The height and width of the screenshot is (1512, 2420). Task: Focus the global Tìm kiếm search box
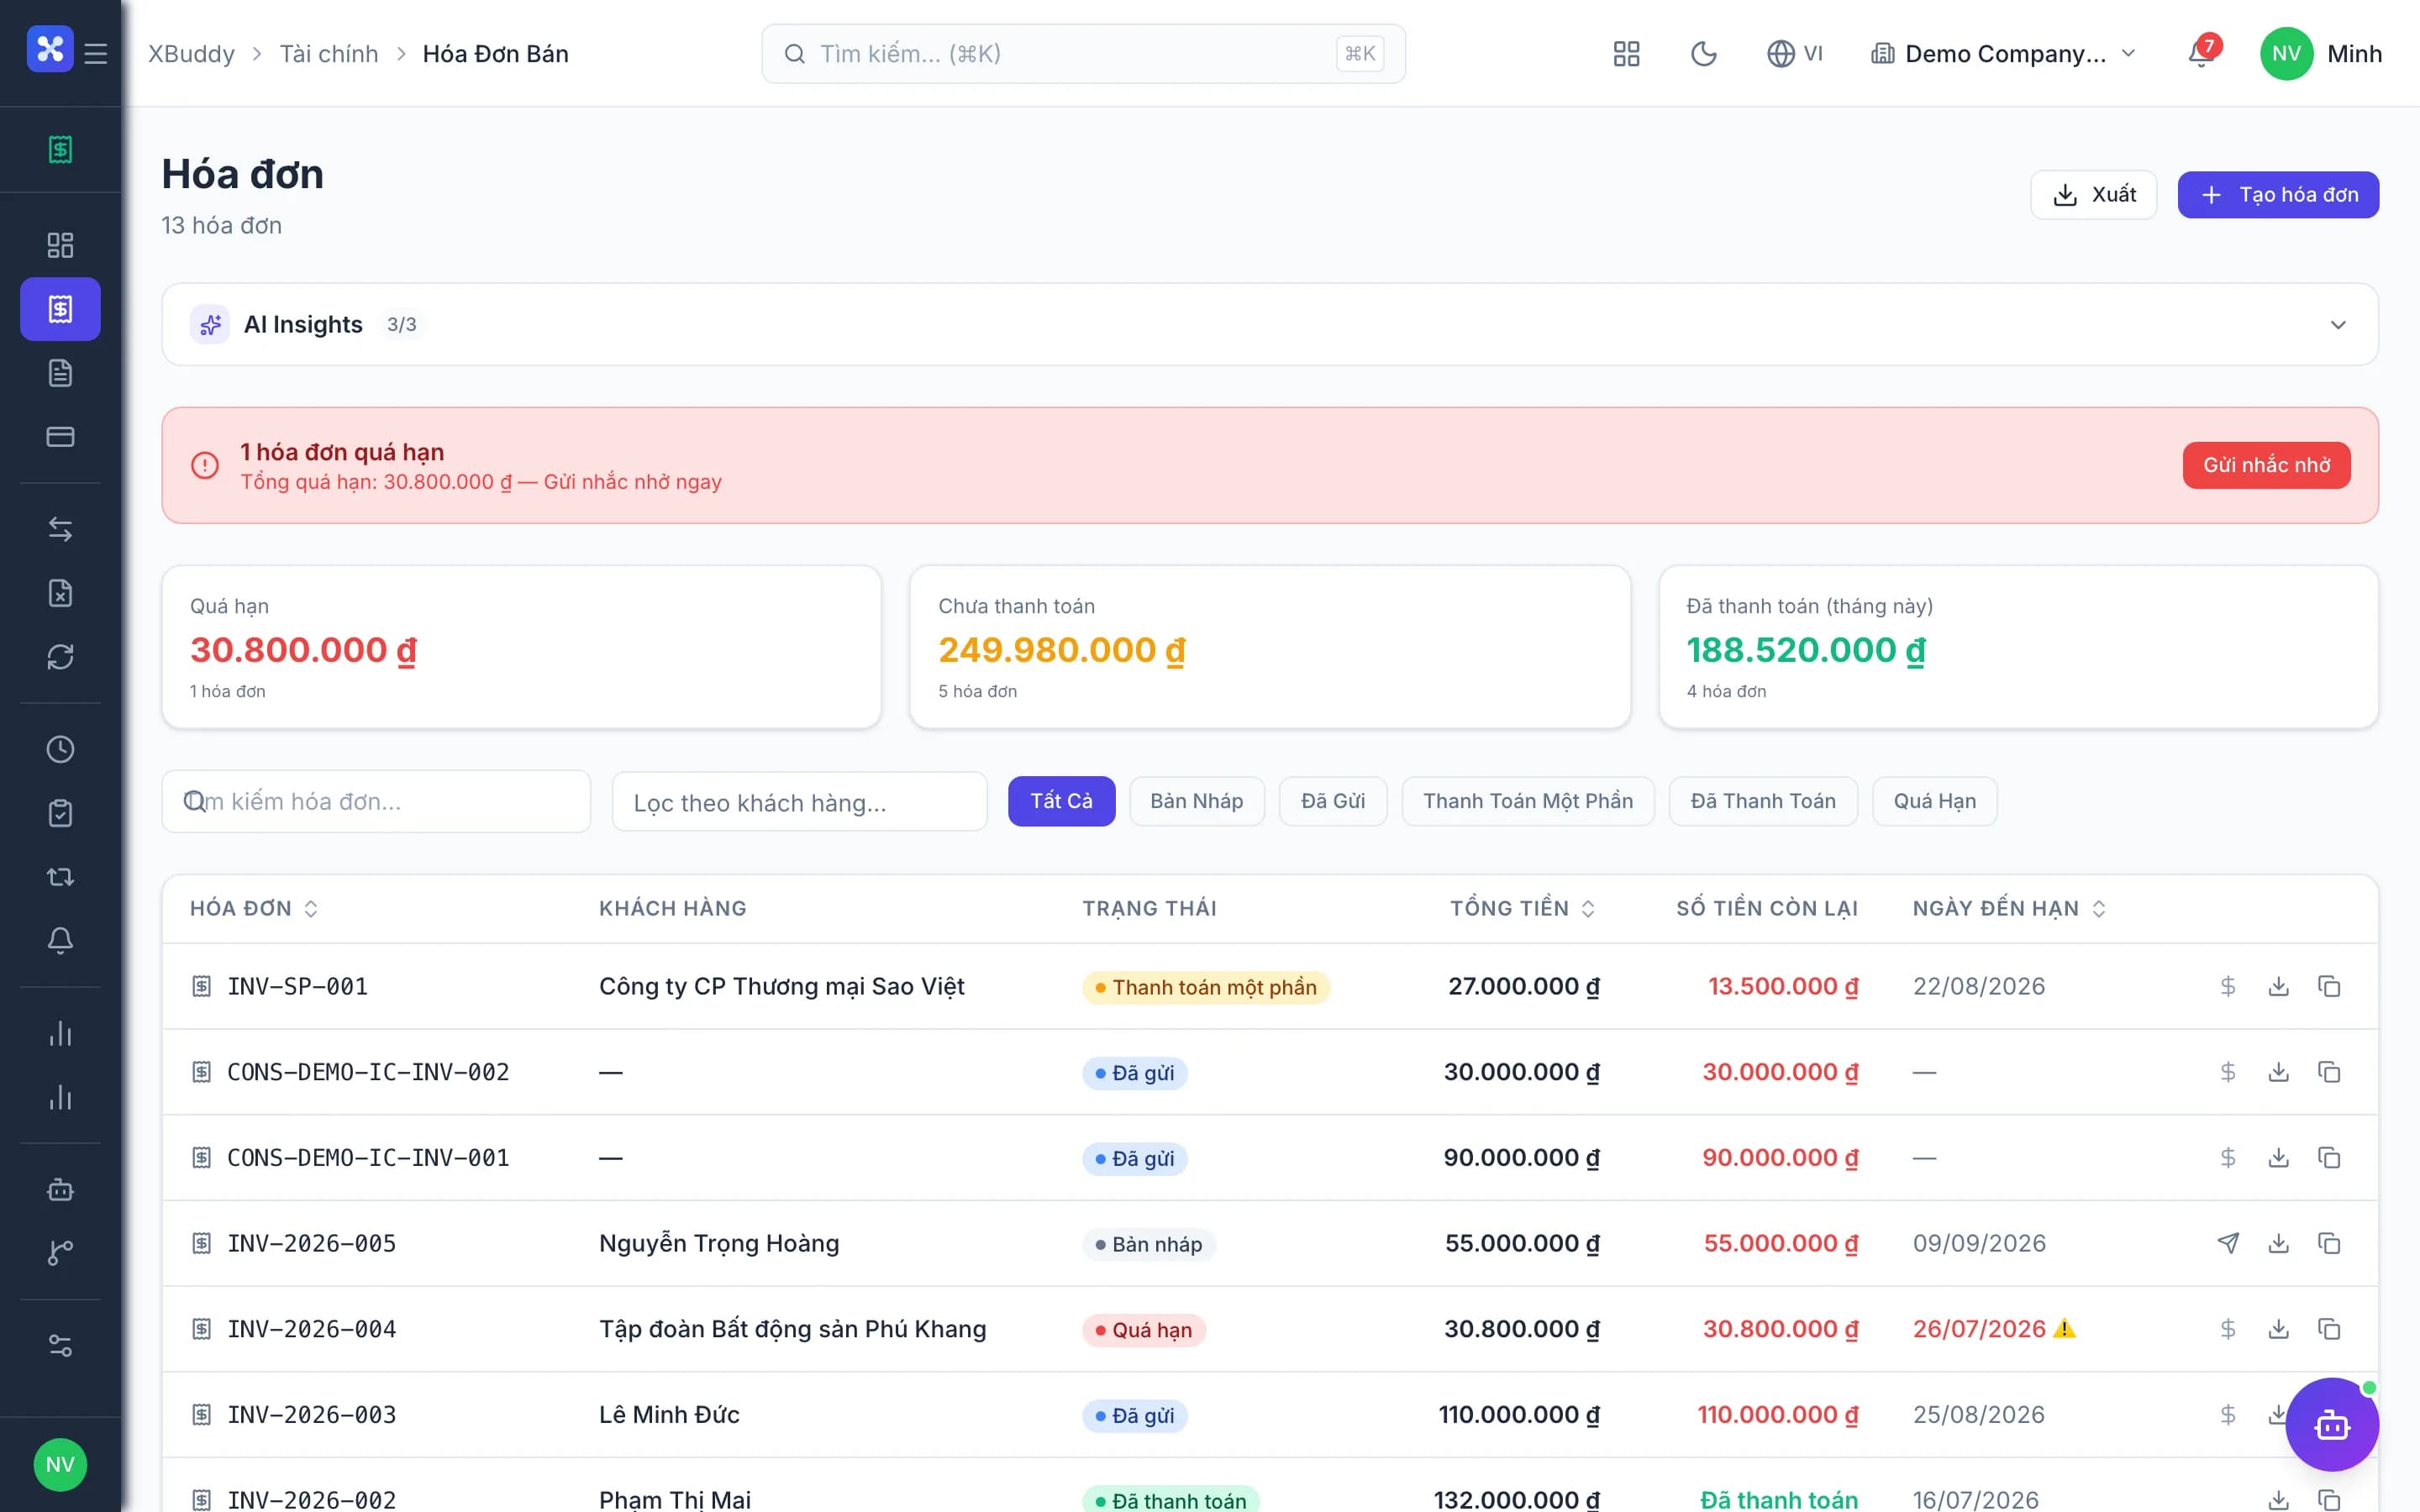click(x=1083, y=54)
